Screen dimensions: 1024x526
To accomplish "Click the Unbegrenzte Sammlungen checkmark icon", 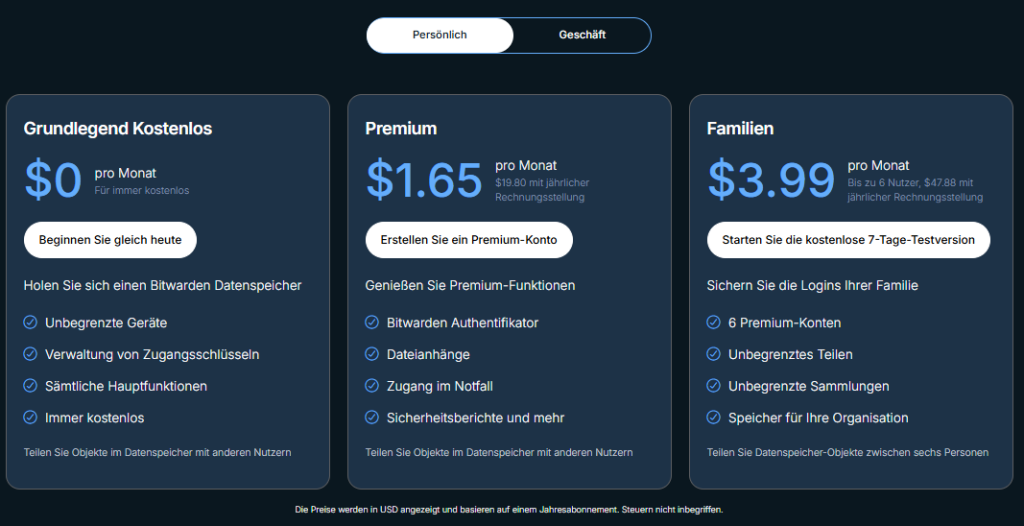I will pos(713,387).
